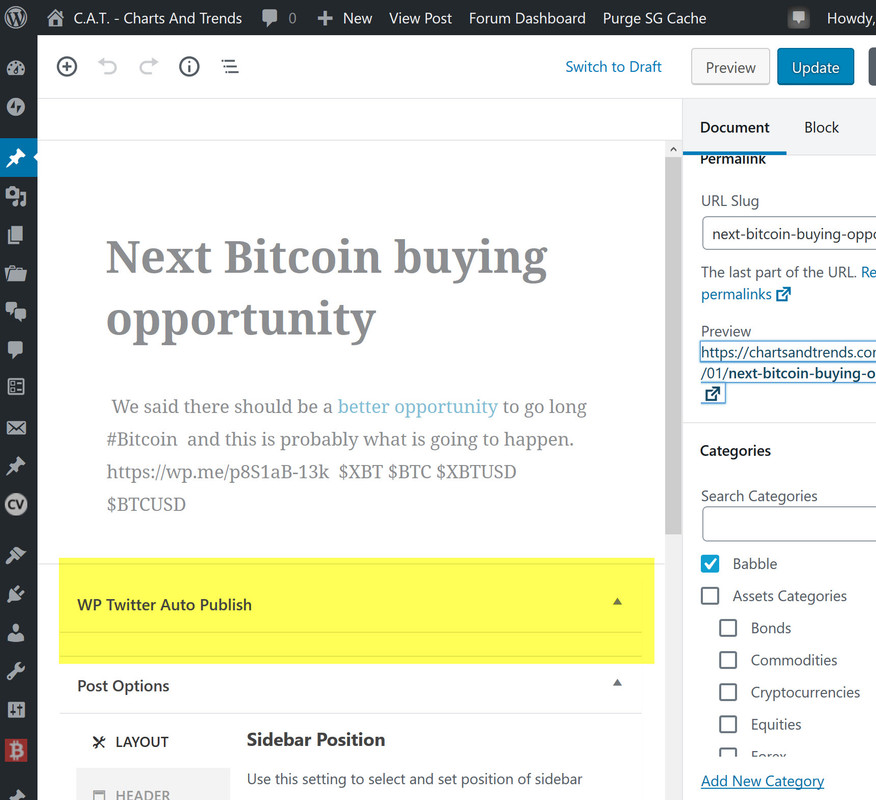Open the Settings sliders icon
This screenshot has width=876, height=800.
point(16,710)
